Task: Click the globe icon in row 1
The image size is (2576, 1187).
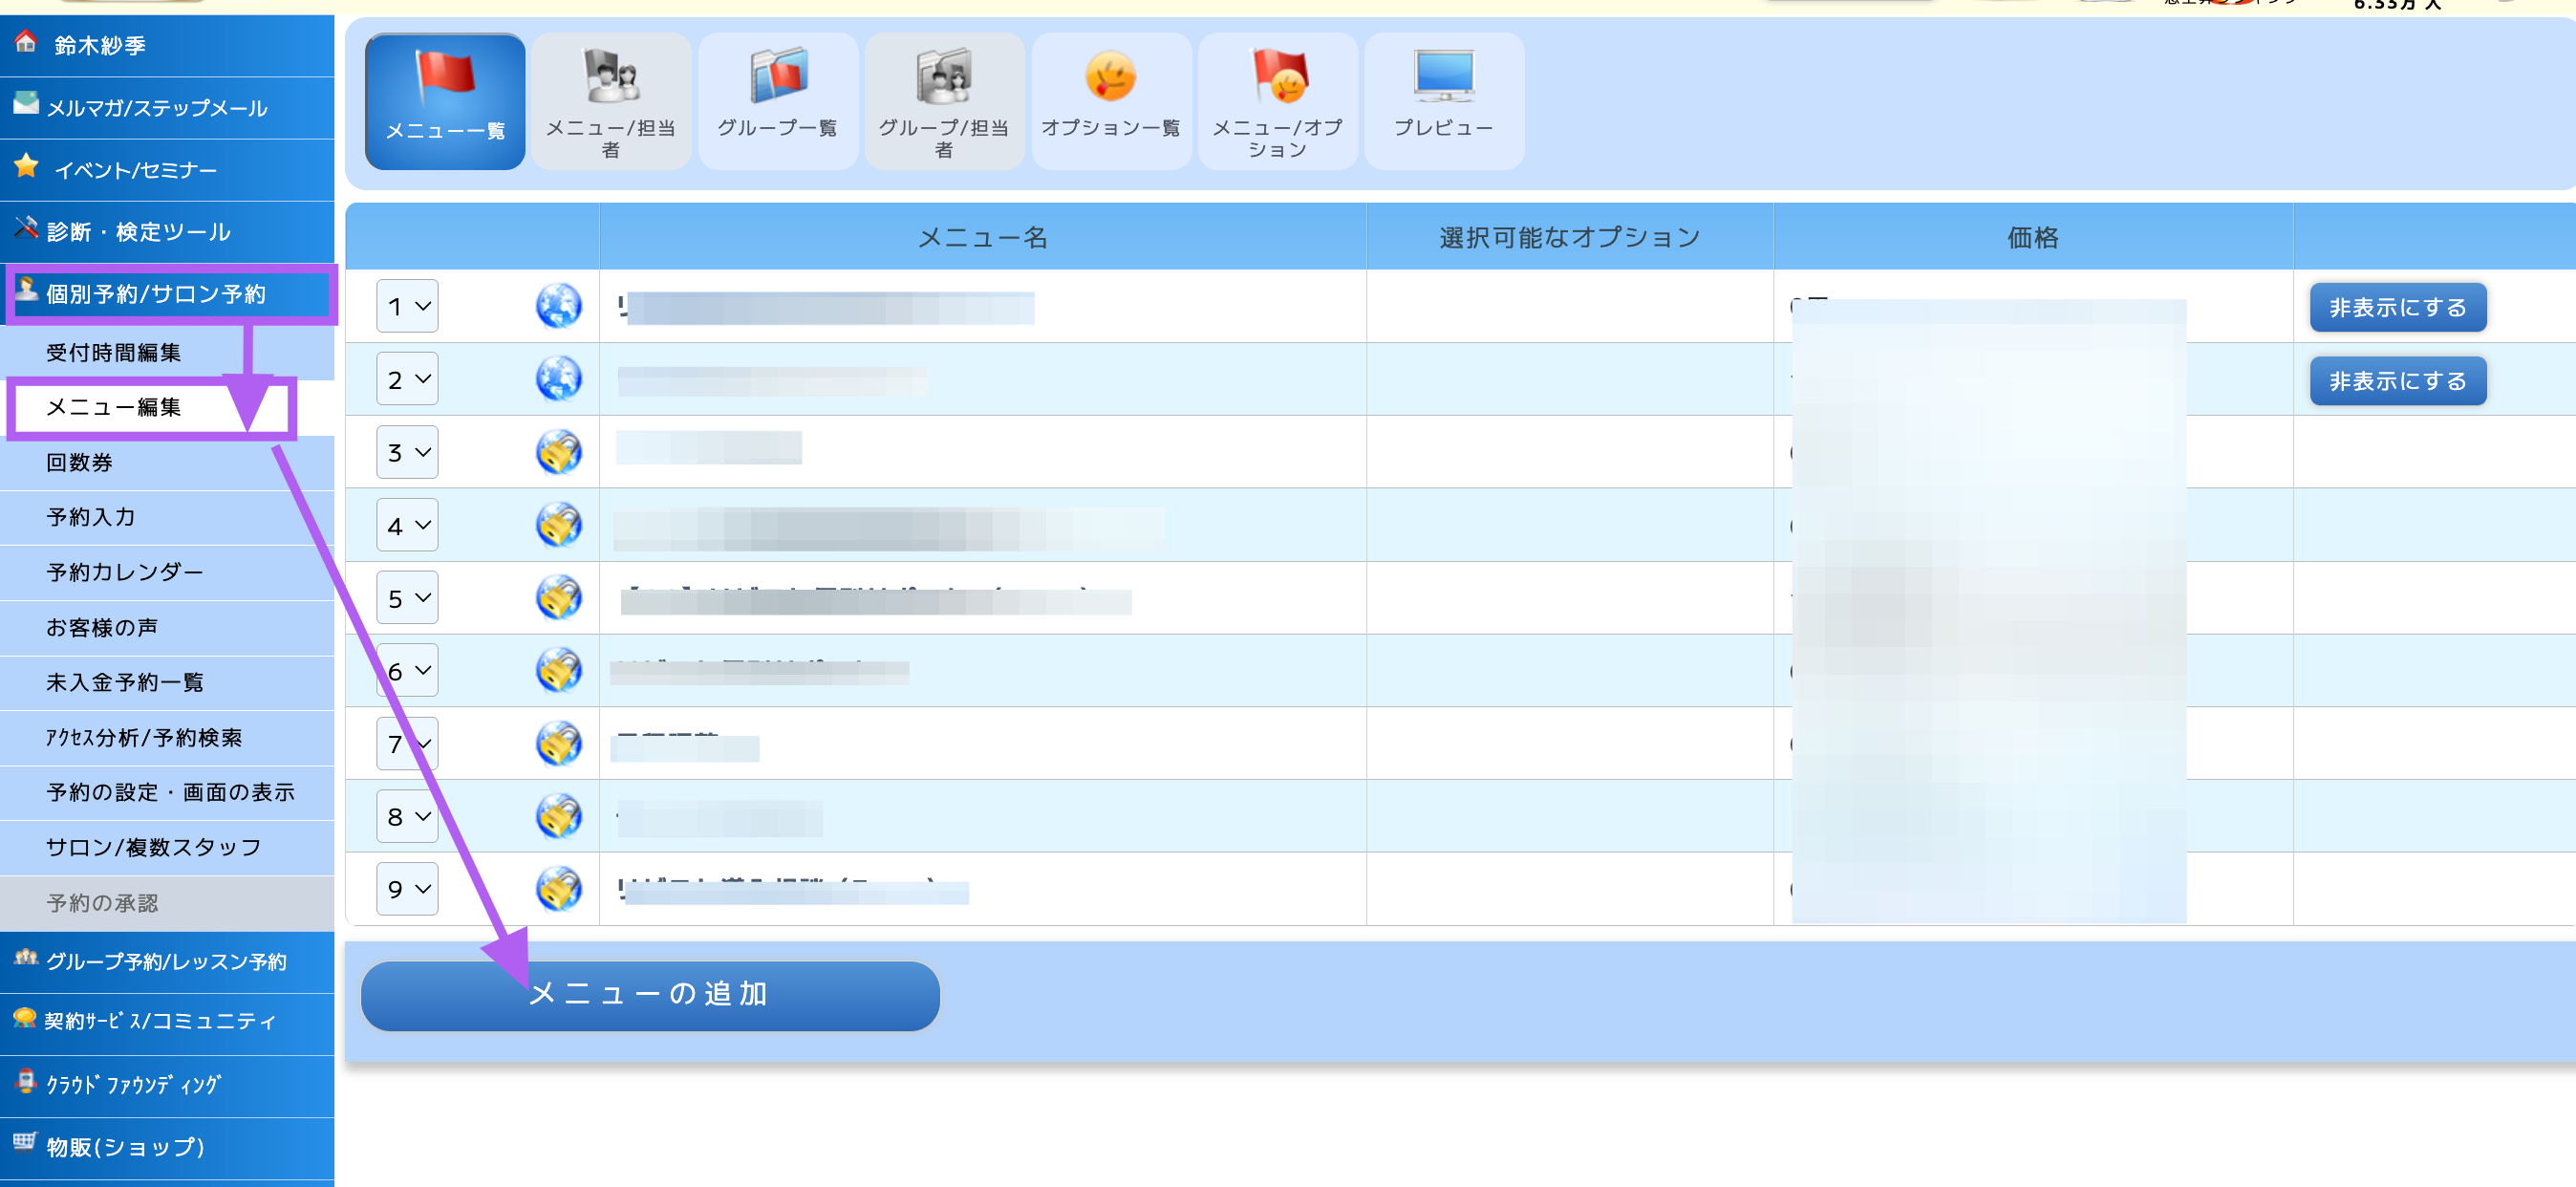Action: click(558, 306)
